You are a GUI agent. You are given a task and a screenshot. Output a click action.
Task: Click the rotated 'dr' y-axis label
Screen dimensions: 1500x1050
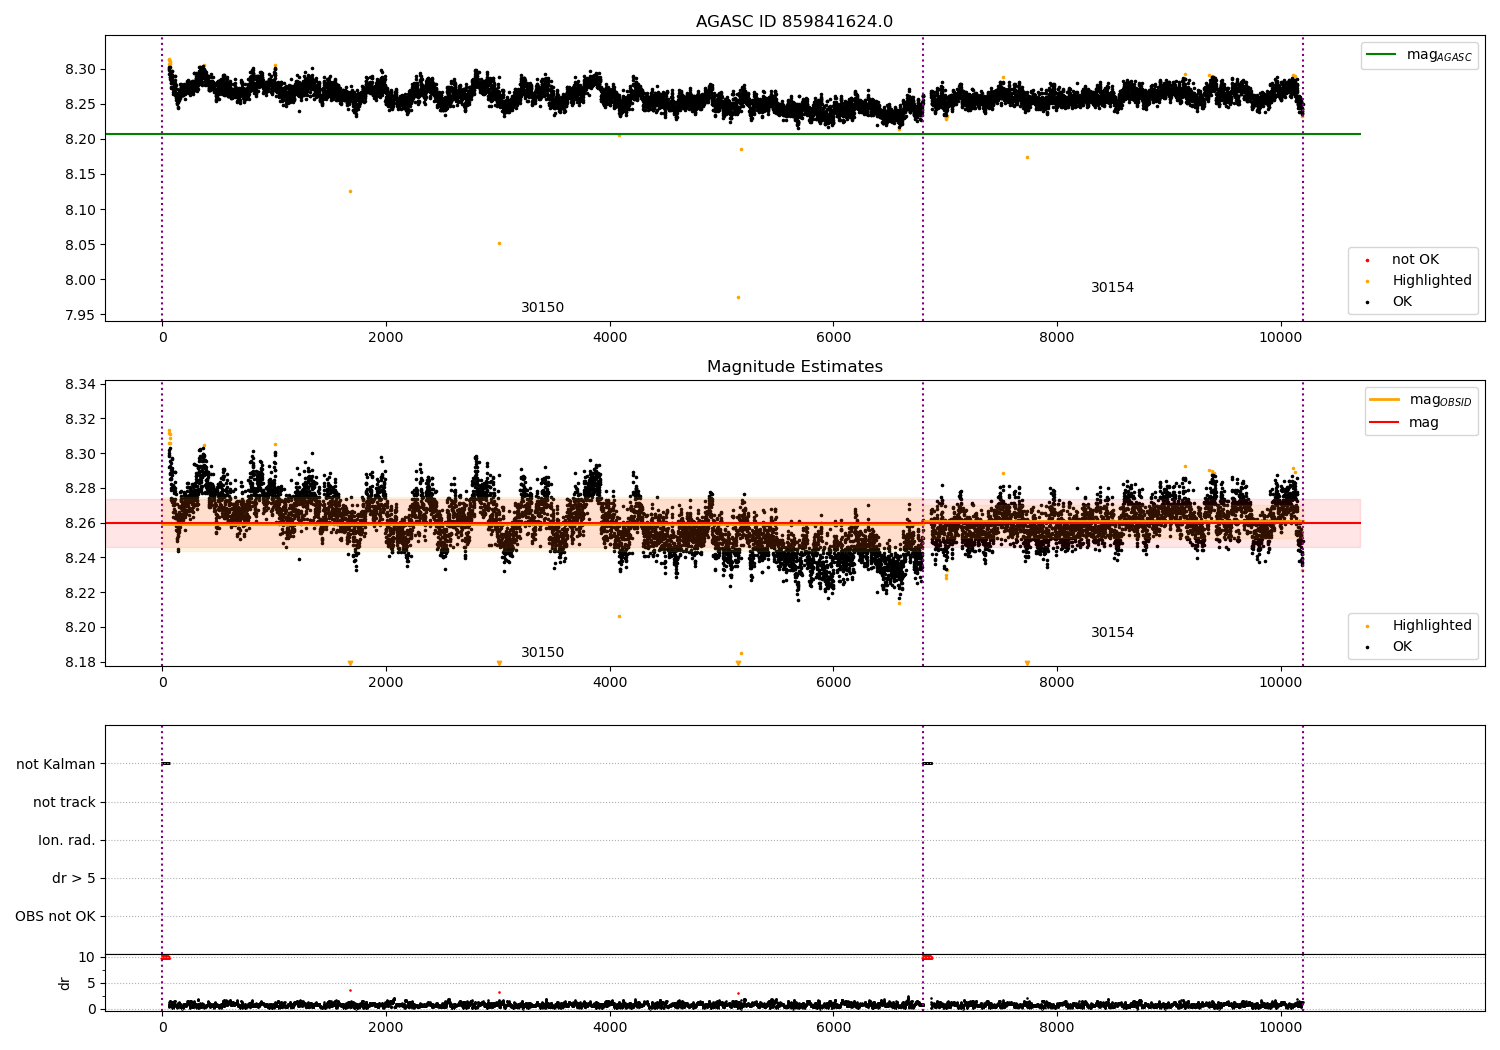click(x=65, y=983)
